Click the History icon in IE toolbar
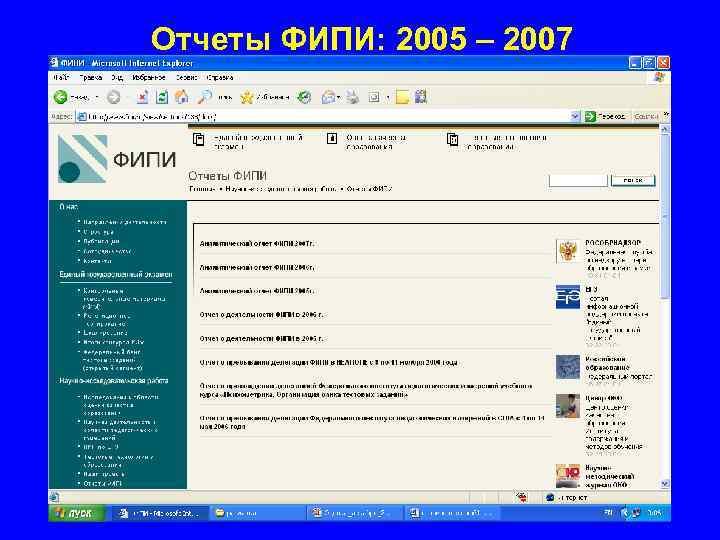The image size is (720, 540). [304, 97]
